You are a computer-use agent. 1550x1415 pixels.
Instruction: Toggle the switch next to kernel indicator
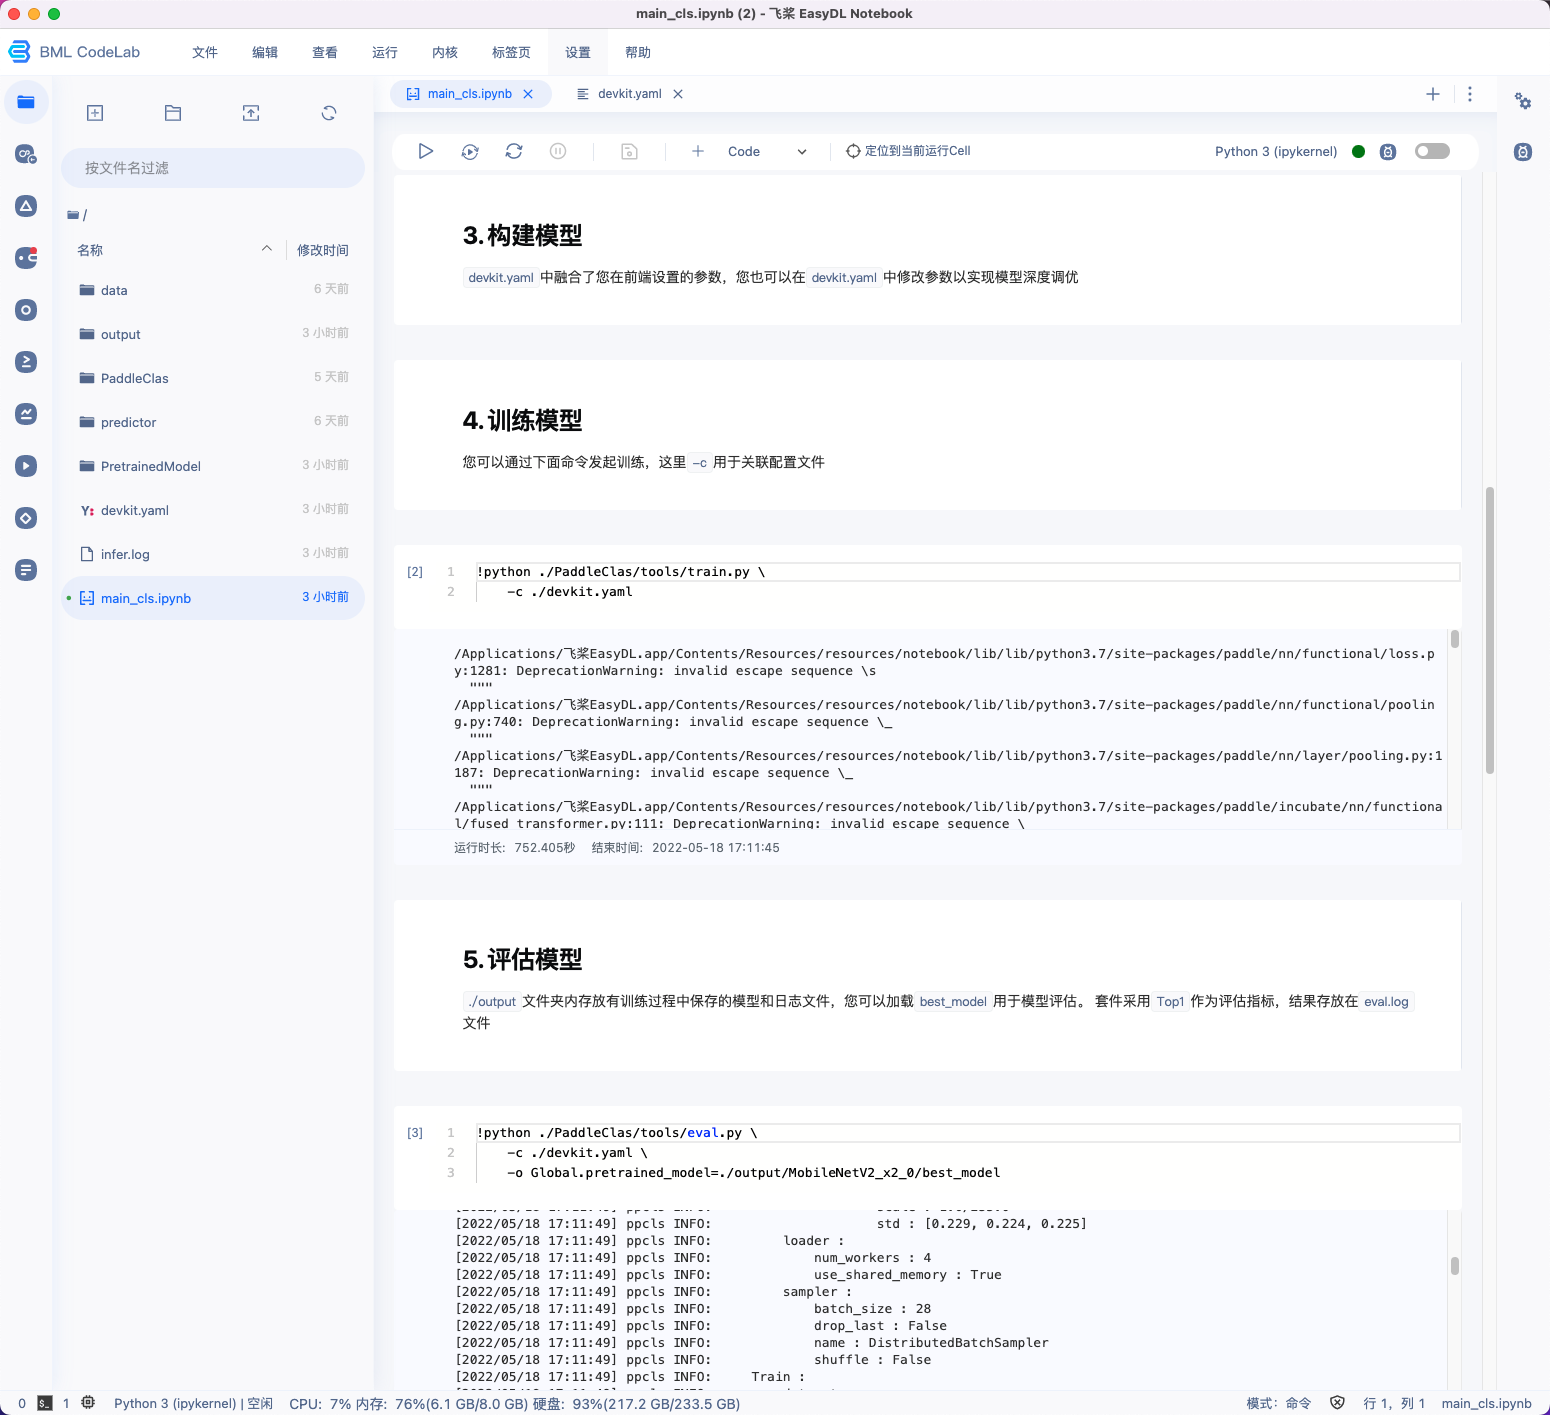1432,151
